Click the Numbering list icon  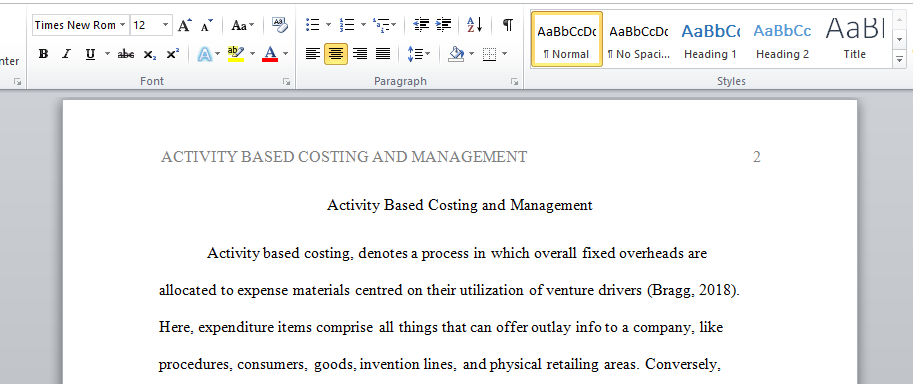348,25
